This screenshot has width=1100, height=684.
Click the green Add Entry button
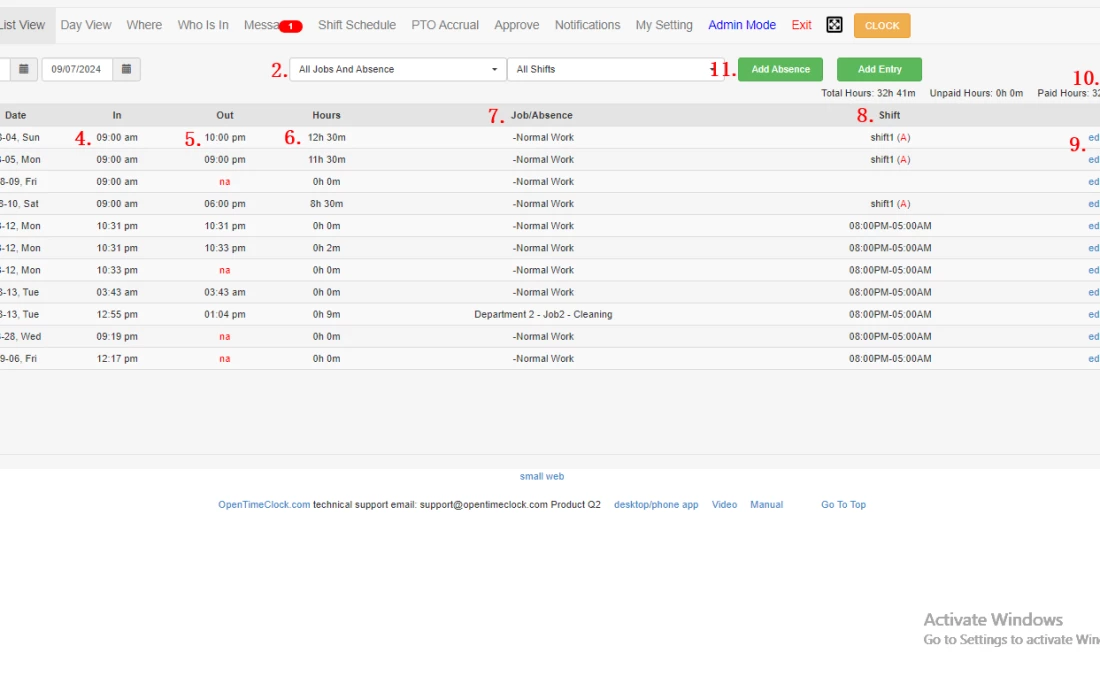click(x=879, y=69)
